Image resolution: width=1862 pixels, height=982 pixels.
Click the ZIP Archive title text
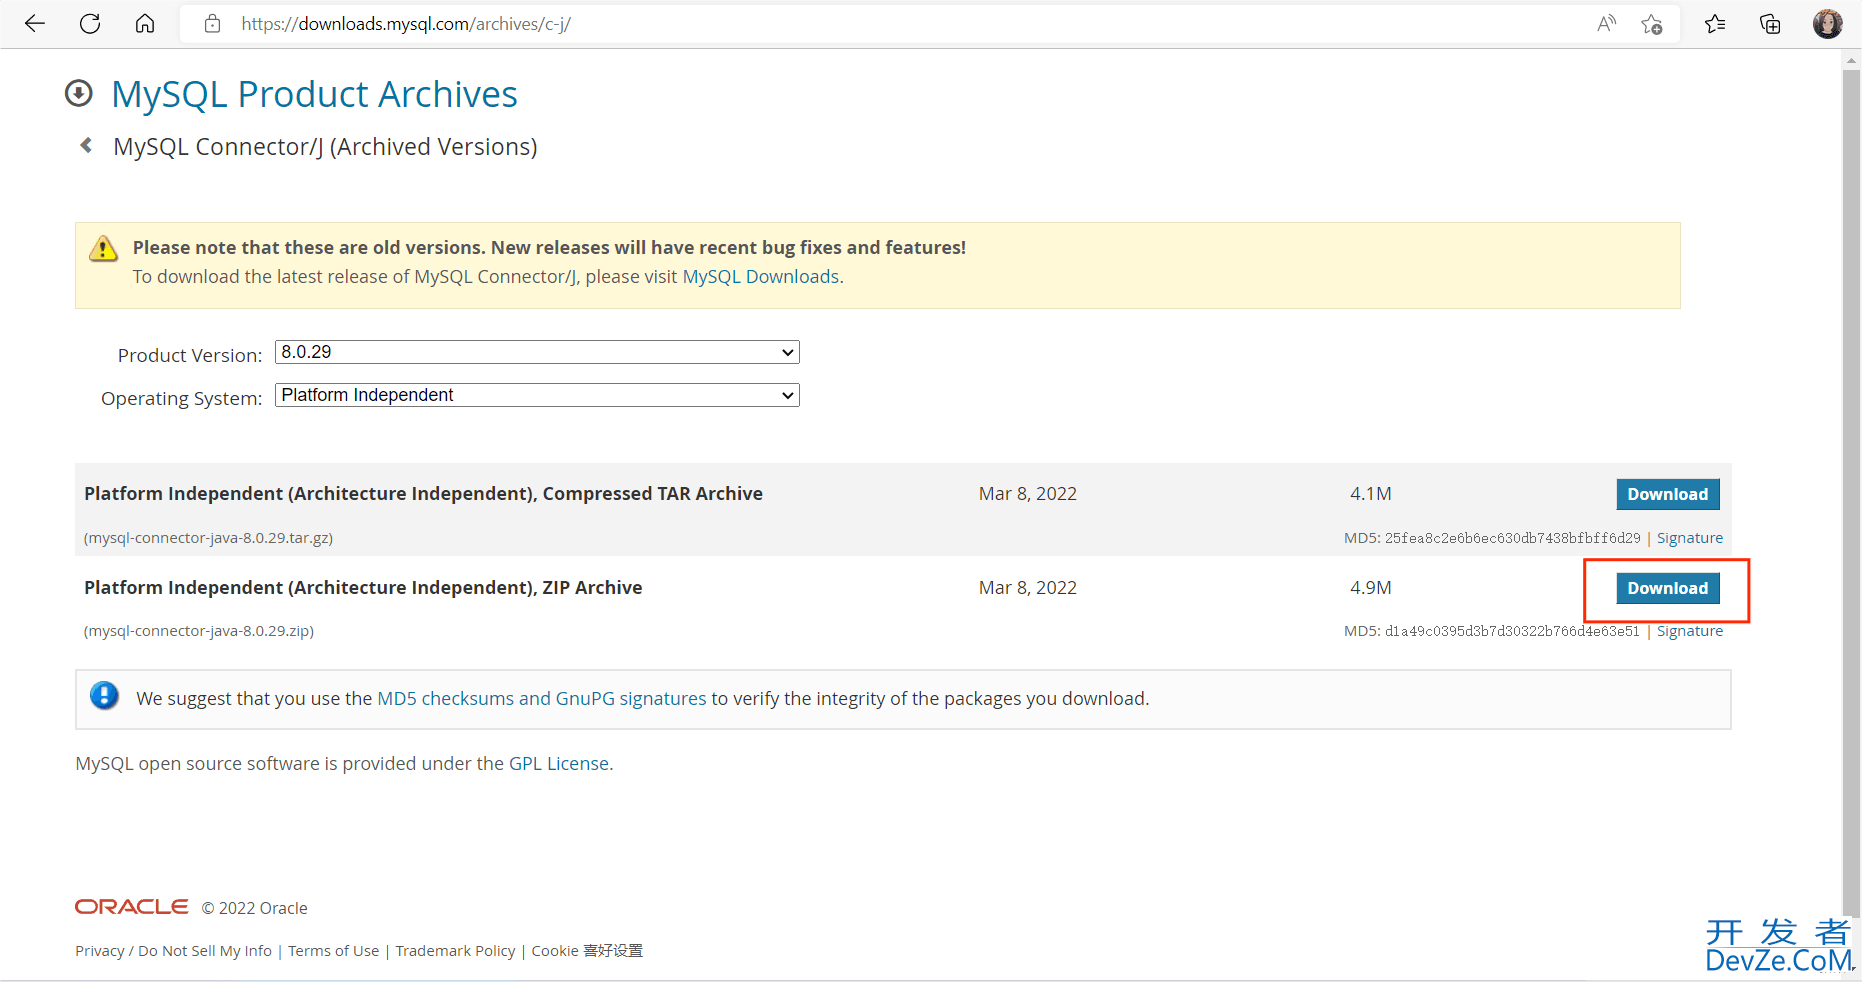tap(363, 588)
